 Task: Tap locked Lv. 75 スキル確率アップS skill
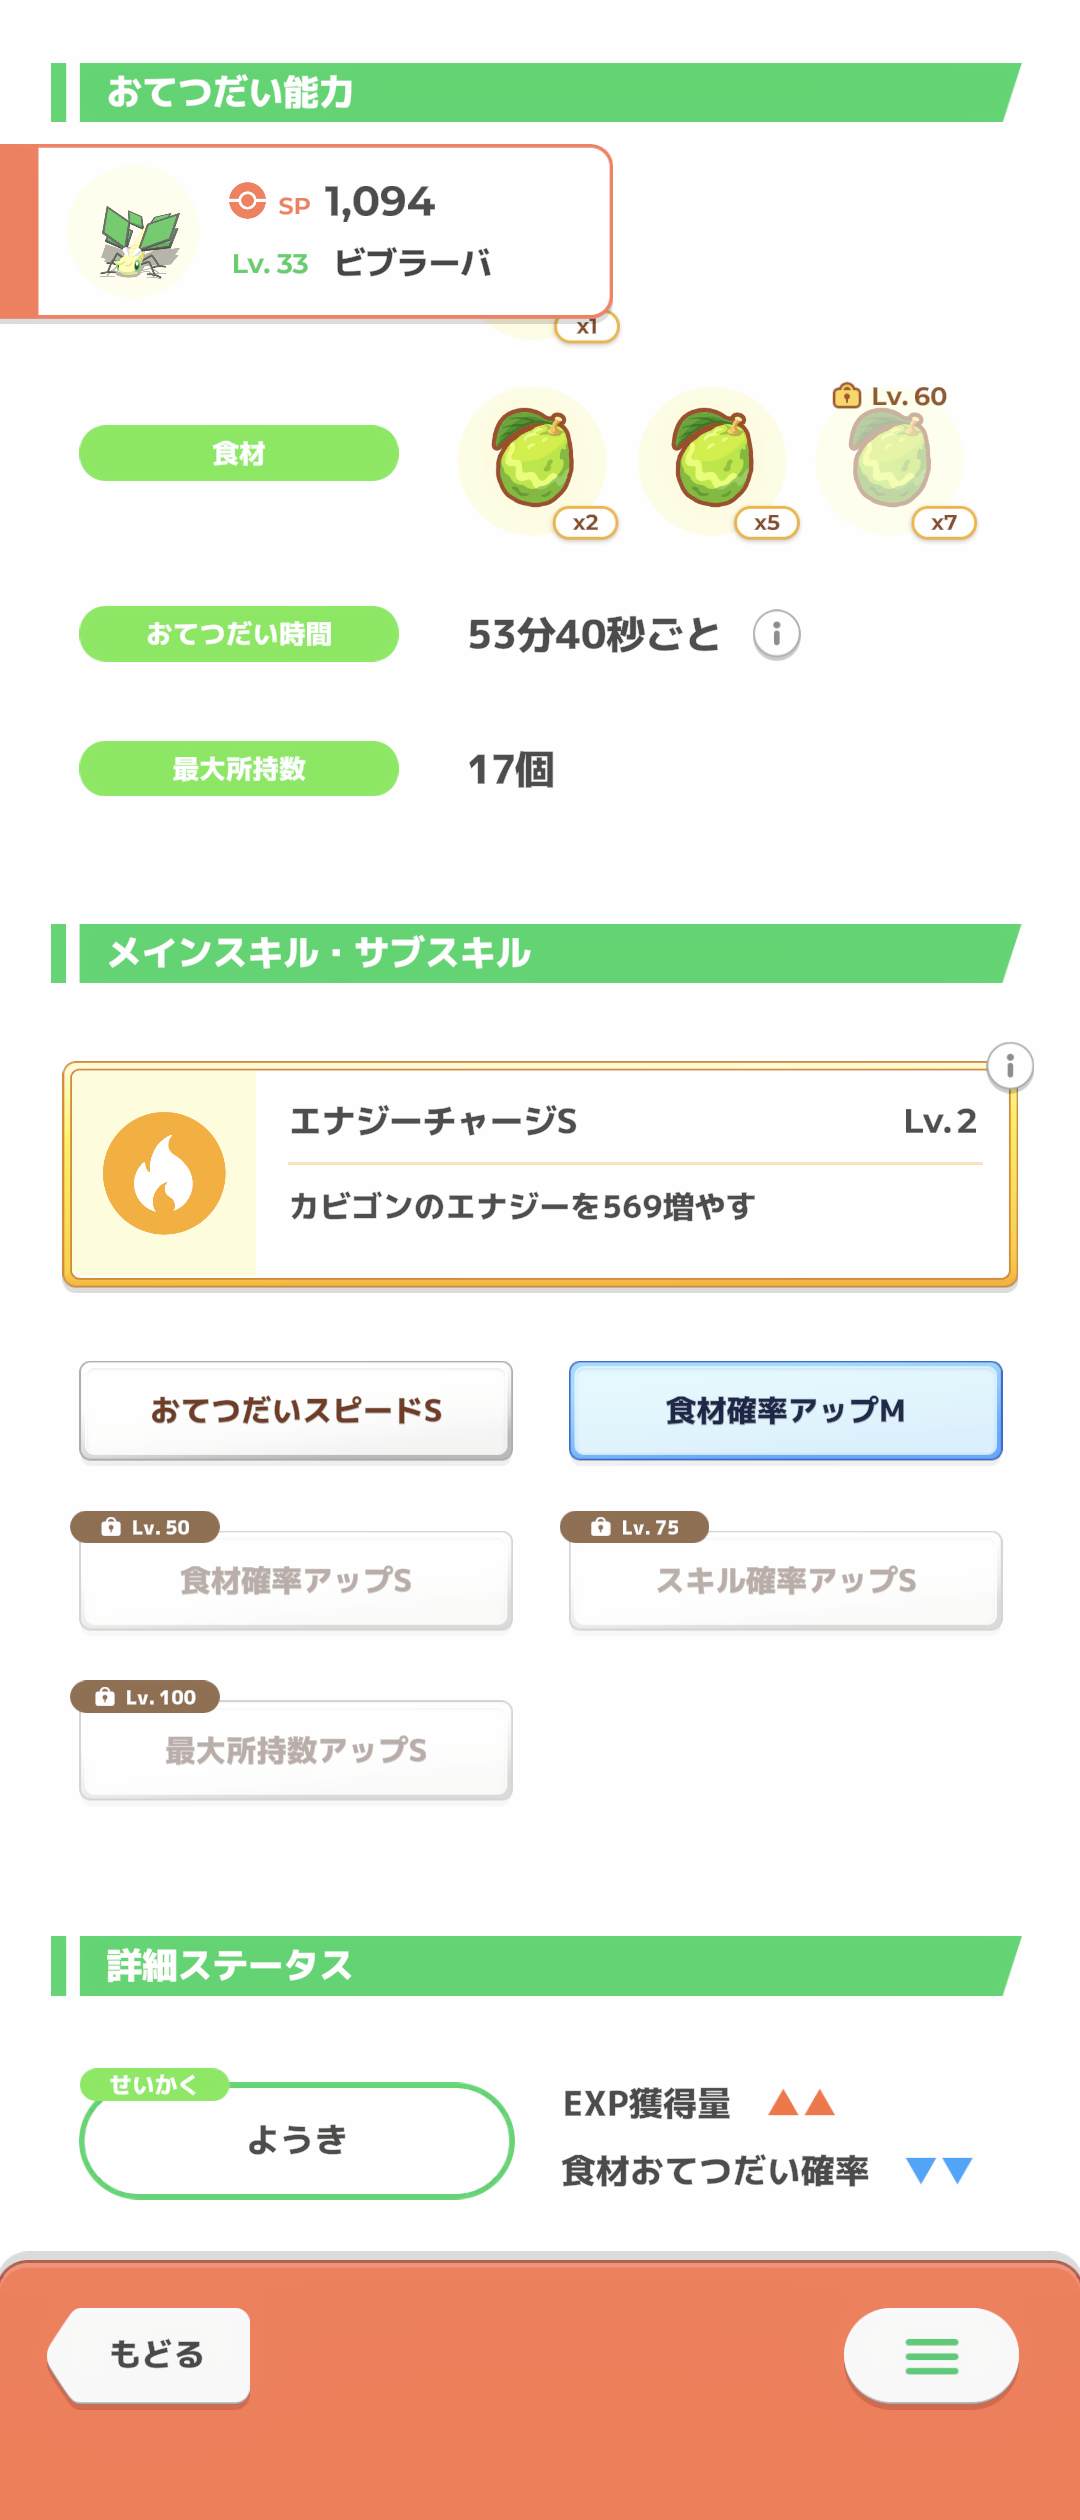click(785, 1580)
